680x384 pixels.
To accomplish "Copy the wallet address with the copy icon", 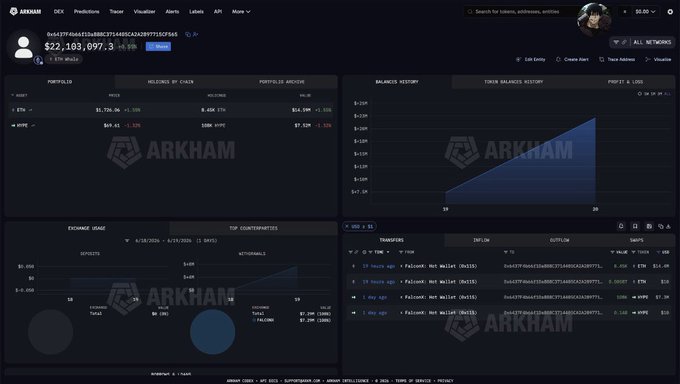I will pos(188,34).
